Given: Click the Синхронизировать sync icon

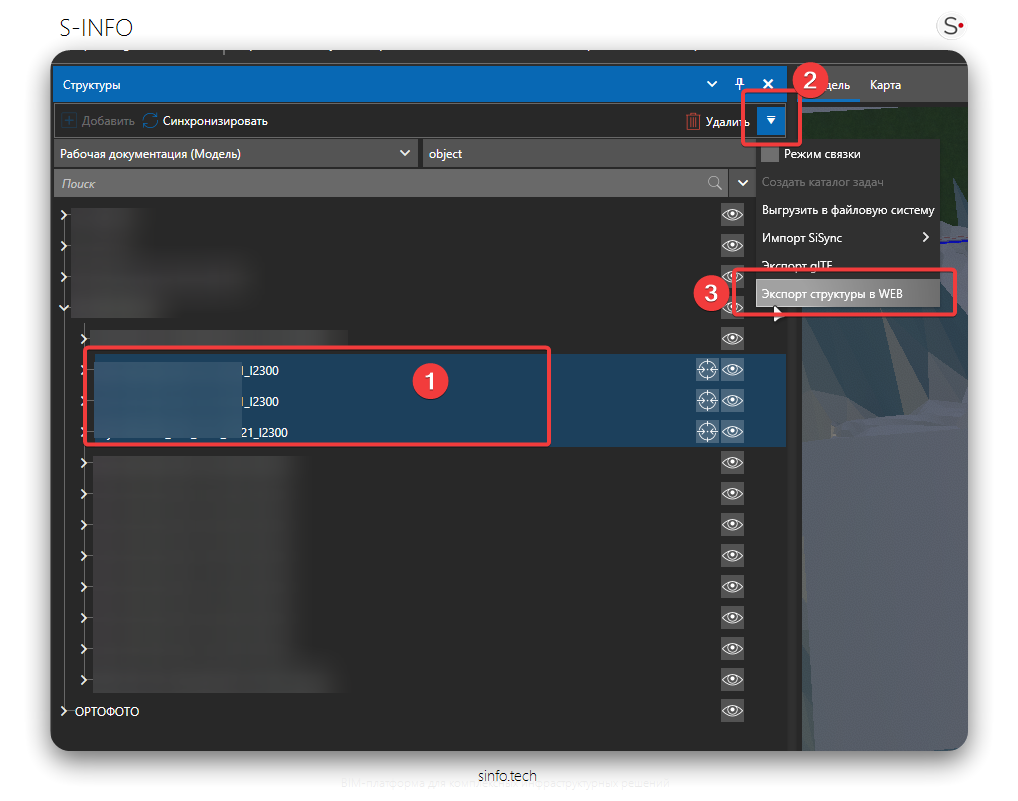Looking at the screenshot, I should click(x=151, y=121).
